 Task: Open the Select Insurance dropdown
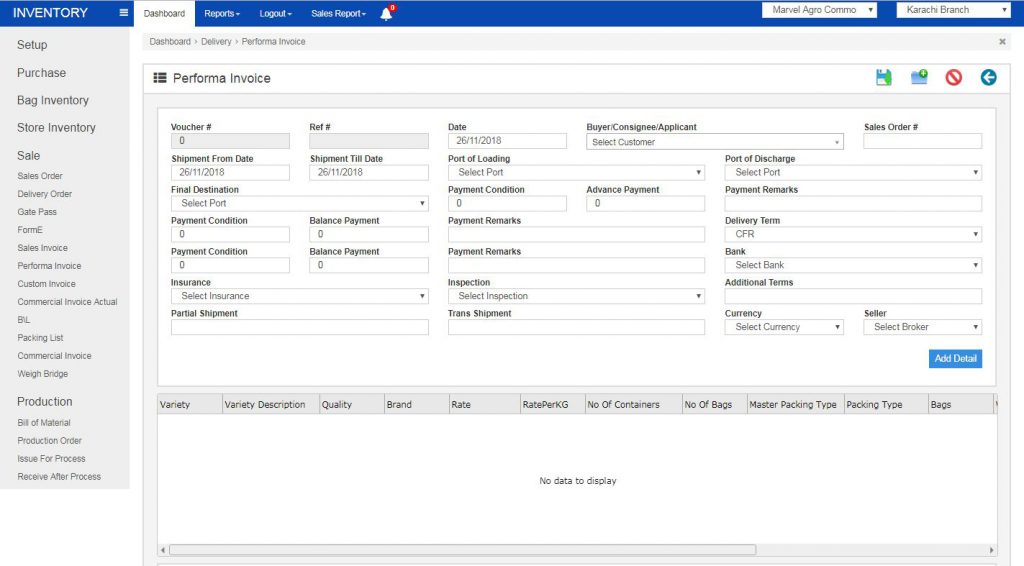(300, 296)
